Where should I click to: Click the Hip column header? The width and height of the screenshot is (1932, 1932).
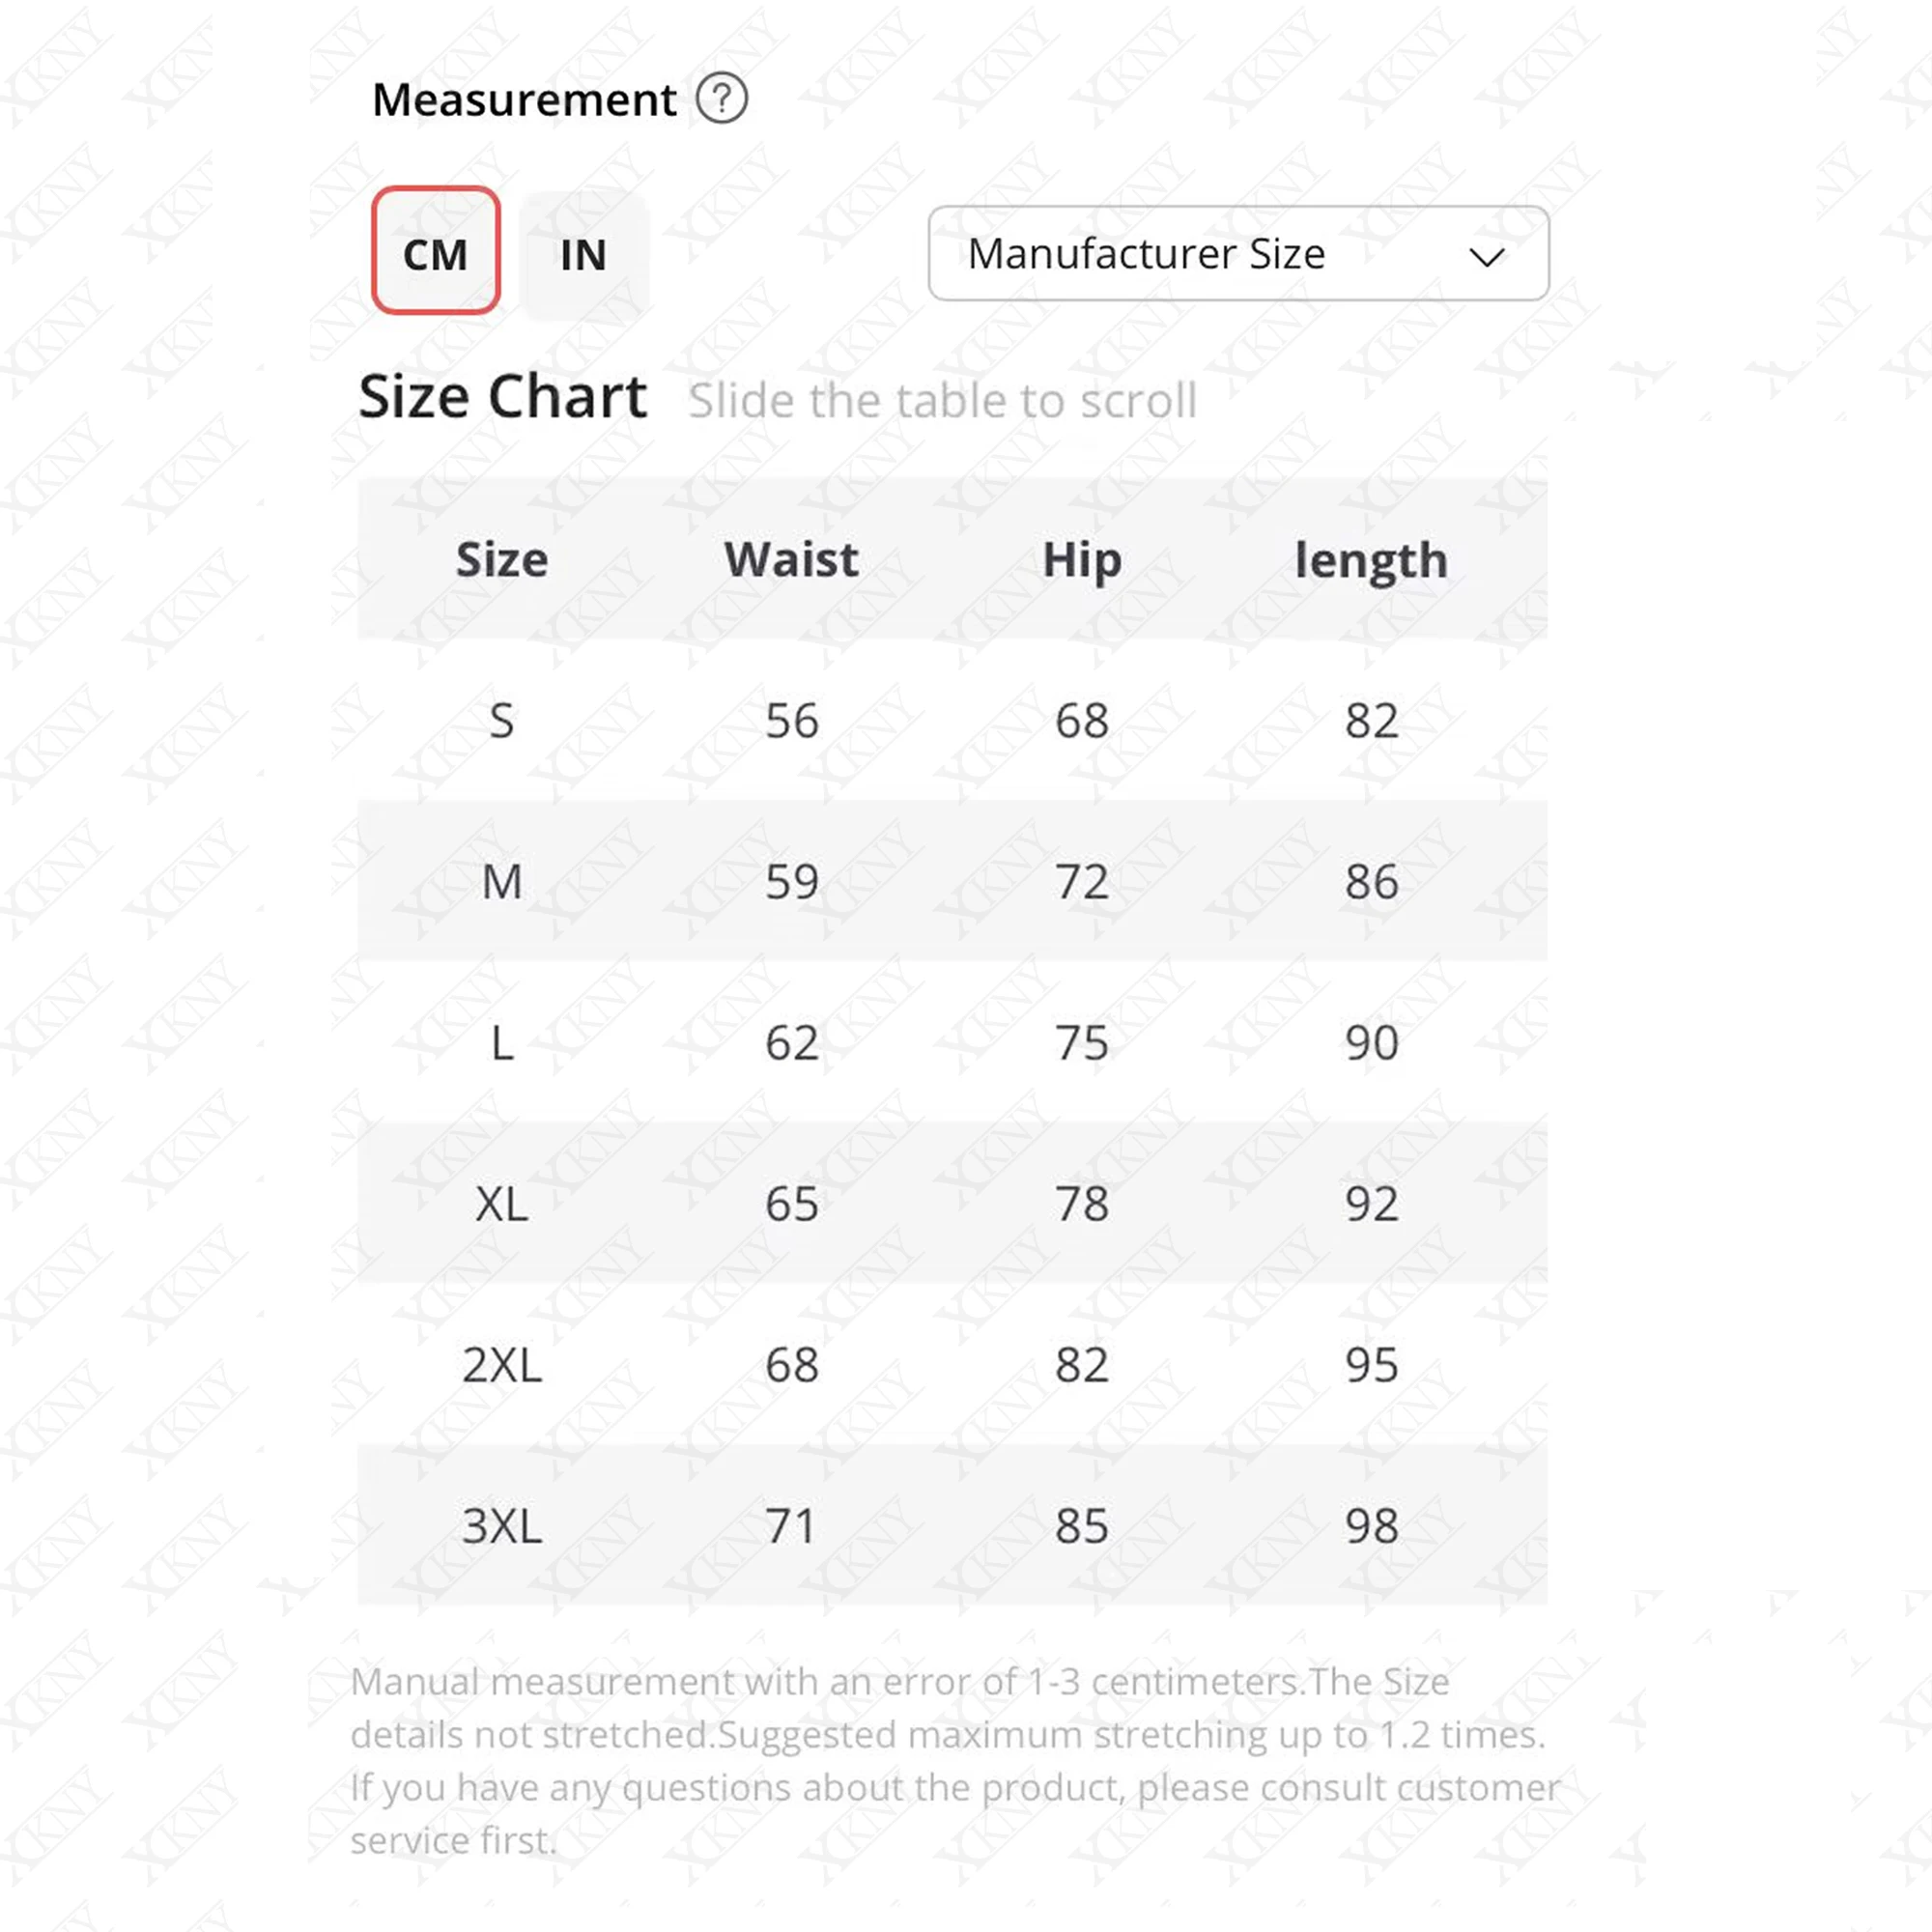(x=1081, y=559)
